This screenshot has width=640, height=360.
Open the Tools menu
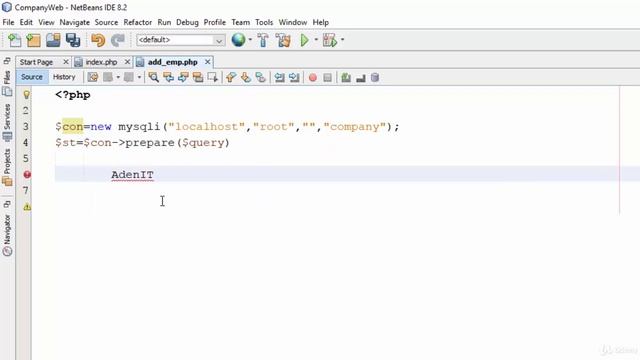click(x=264, y=22)
